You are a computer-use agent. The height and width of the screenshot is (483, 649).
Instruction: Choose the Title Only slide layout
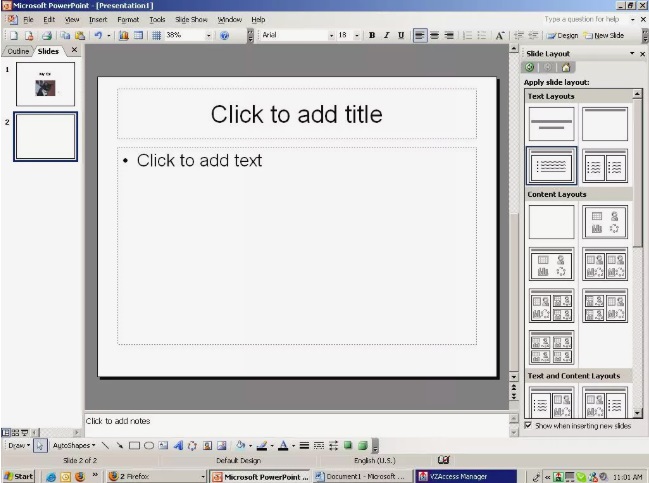(605, 124)
